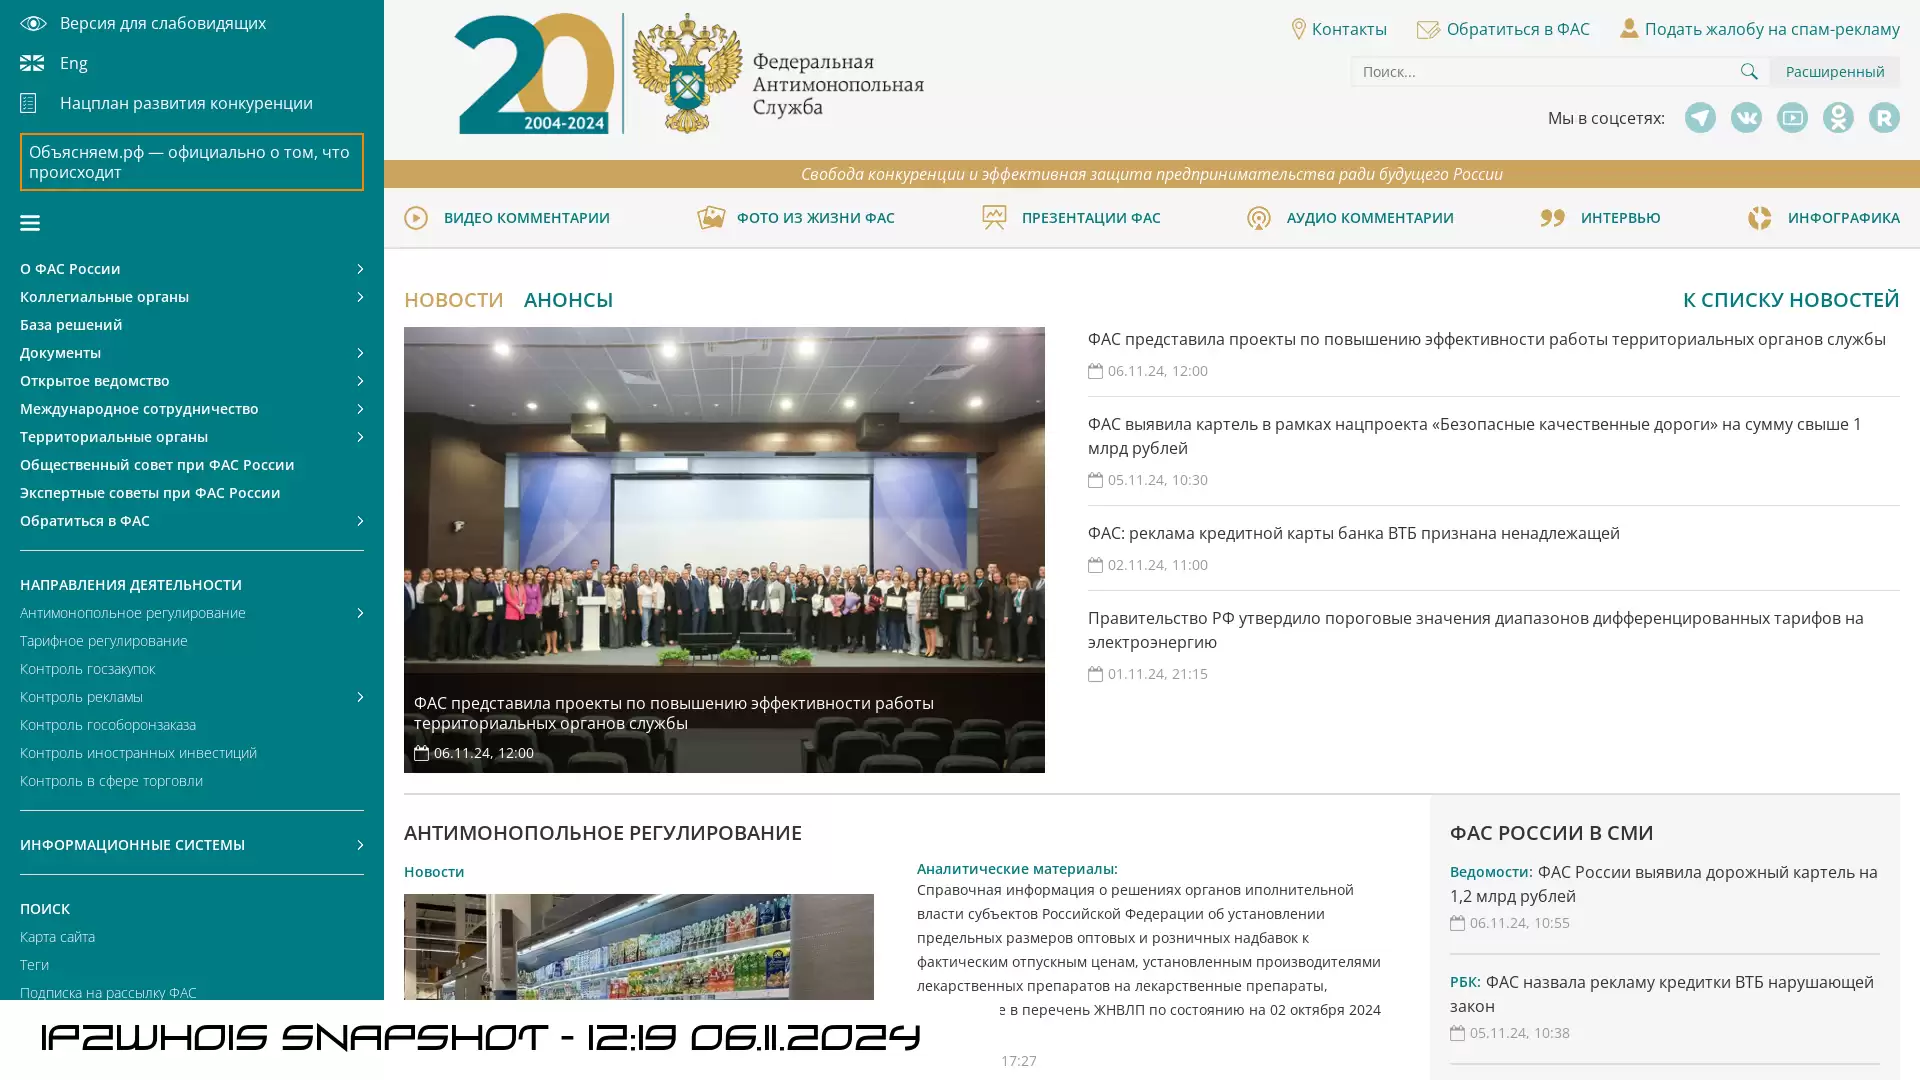Click the podcast icon for Аудио комментарии
Viewport: 1920px width, 1080px height.
click(x=1259, y=218)
